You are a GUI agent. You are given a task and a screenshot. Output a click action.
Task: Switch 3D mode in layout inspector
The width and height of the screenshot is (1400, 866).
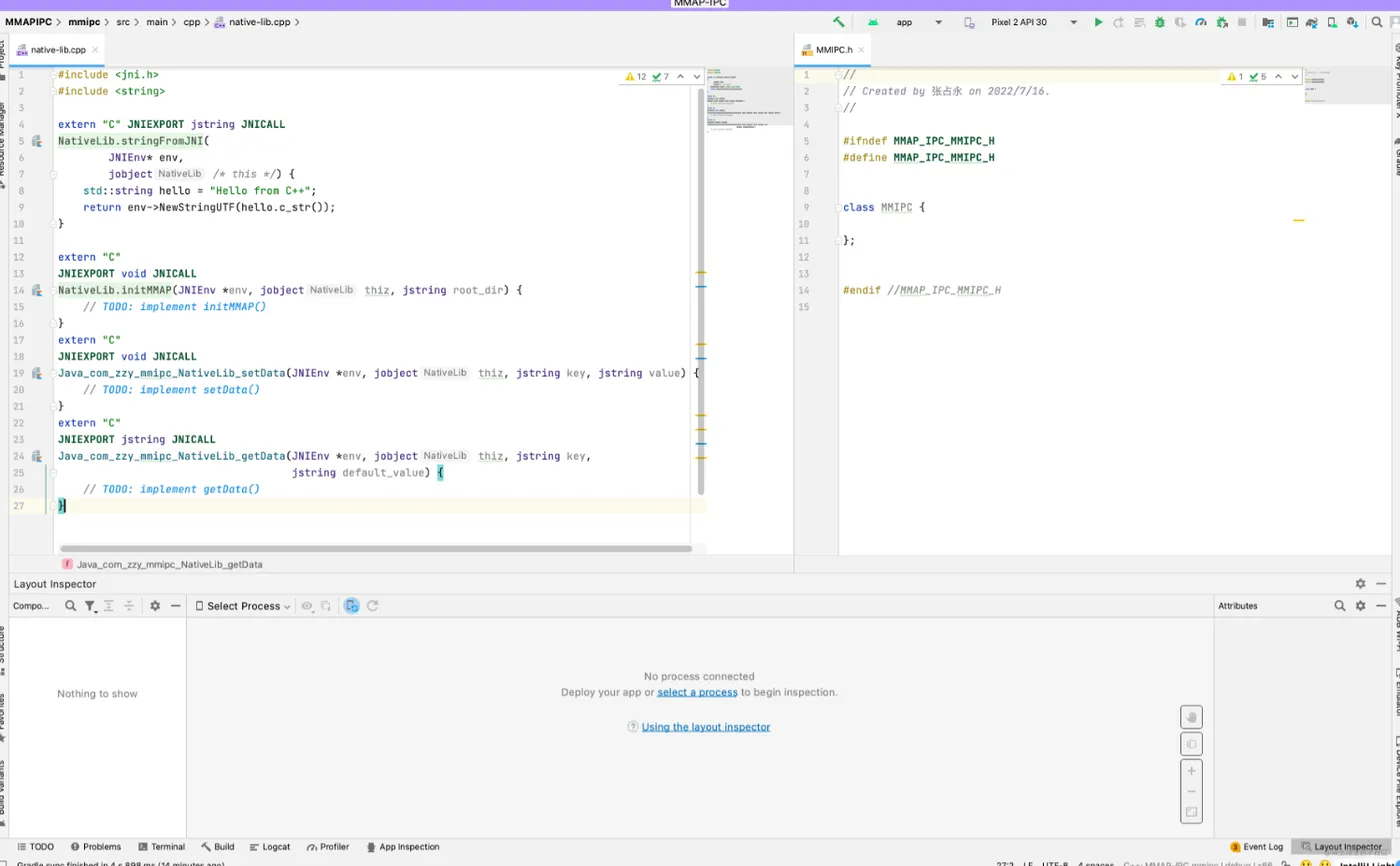1191,744
